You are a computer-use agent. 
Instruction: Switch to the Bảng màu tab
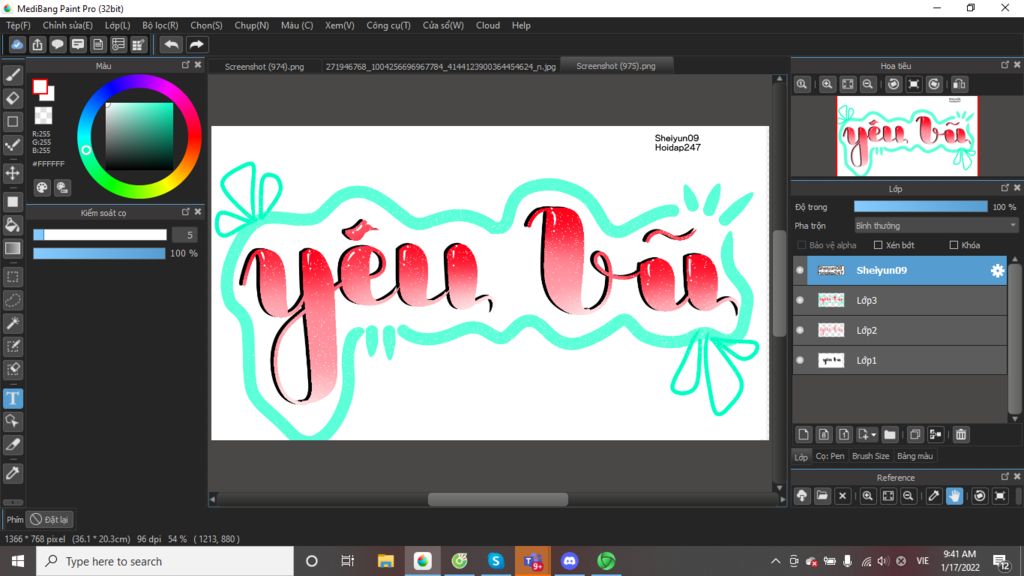915,456
